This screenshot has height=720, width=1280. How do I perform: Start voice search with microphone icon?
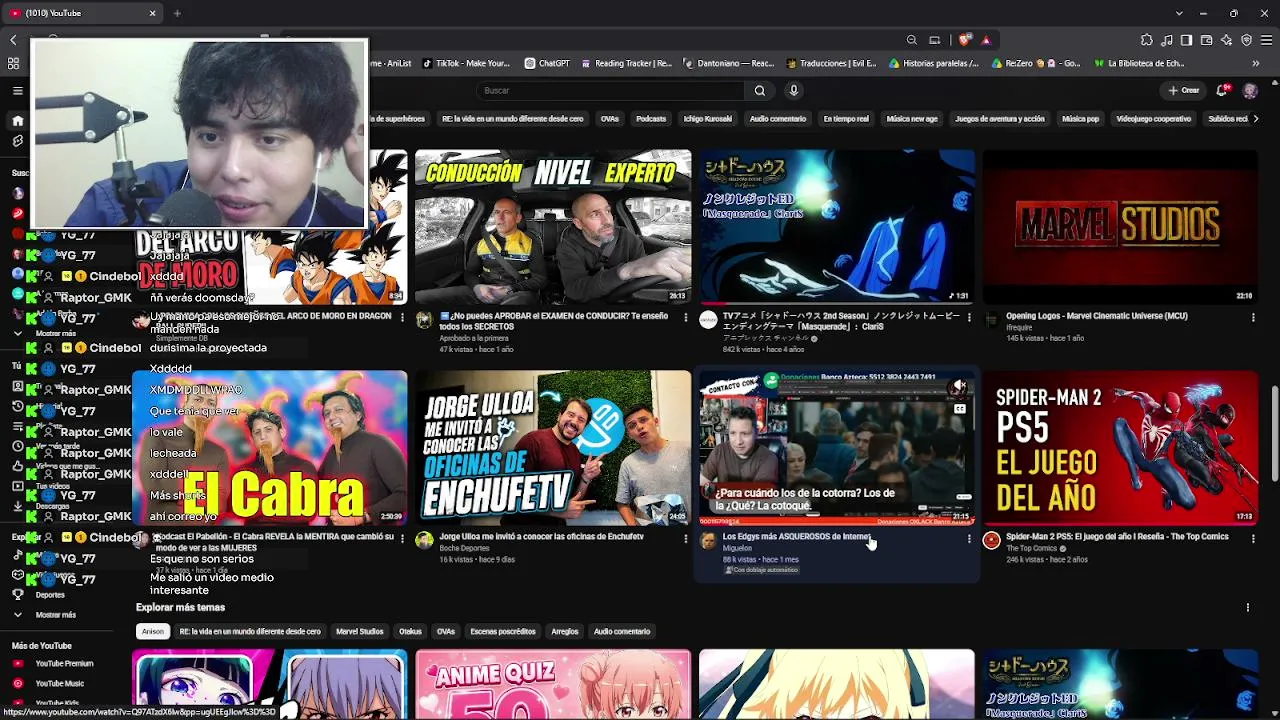(x=794, y=91)
